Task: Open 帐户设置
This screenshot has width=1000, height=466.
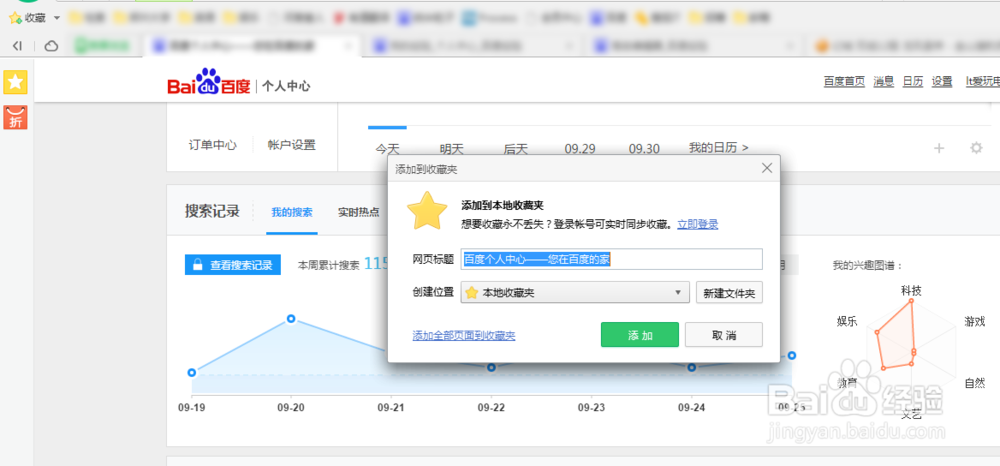Action: click(291, 145)
